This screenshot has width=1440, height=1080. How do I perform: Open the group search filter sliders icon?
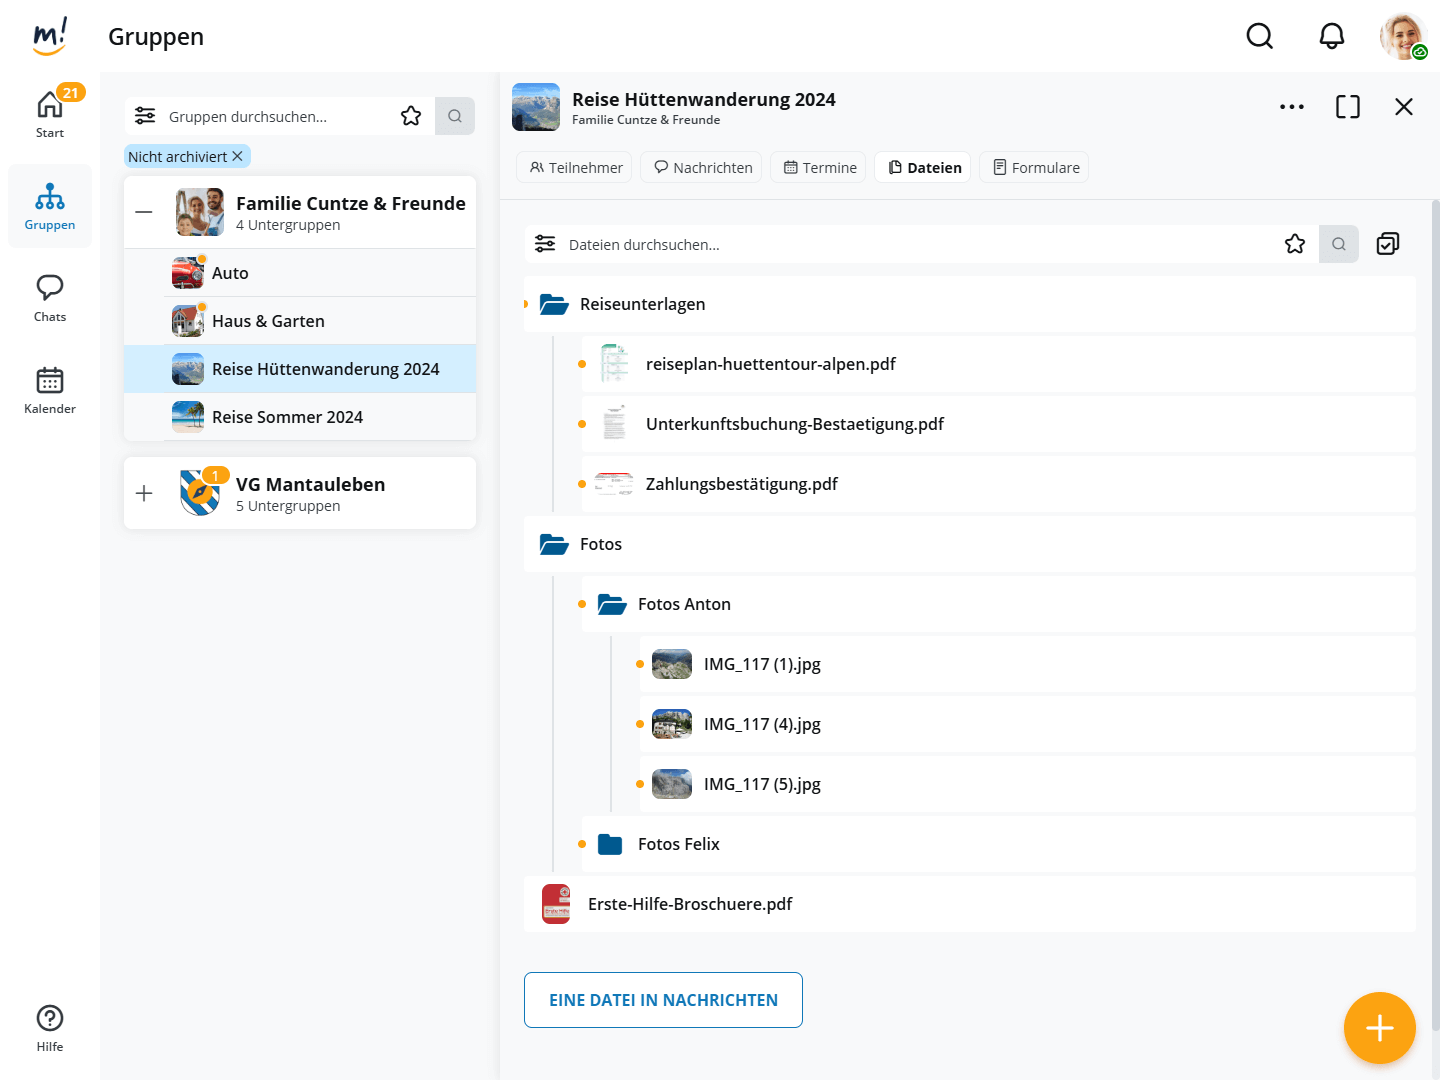coord(145,116)
